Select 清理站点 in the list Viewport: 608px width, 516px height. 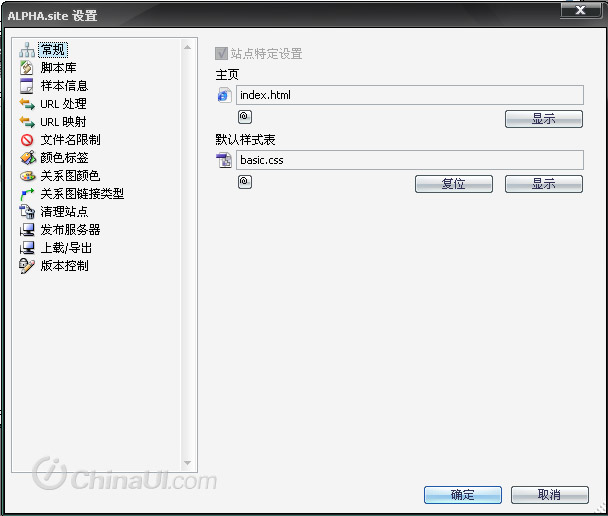point(64,212)
